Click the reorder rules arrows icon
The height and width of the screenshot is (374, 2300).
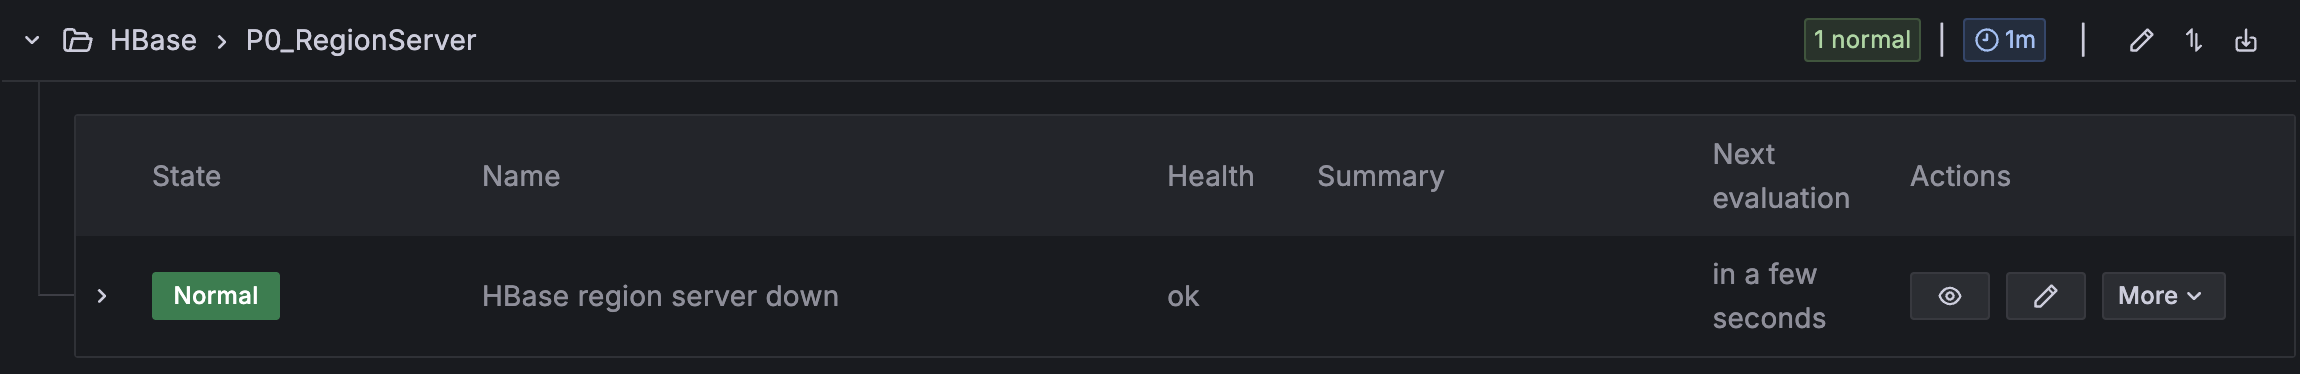coord(2193,40)
